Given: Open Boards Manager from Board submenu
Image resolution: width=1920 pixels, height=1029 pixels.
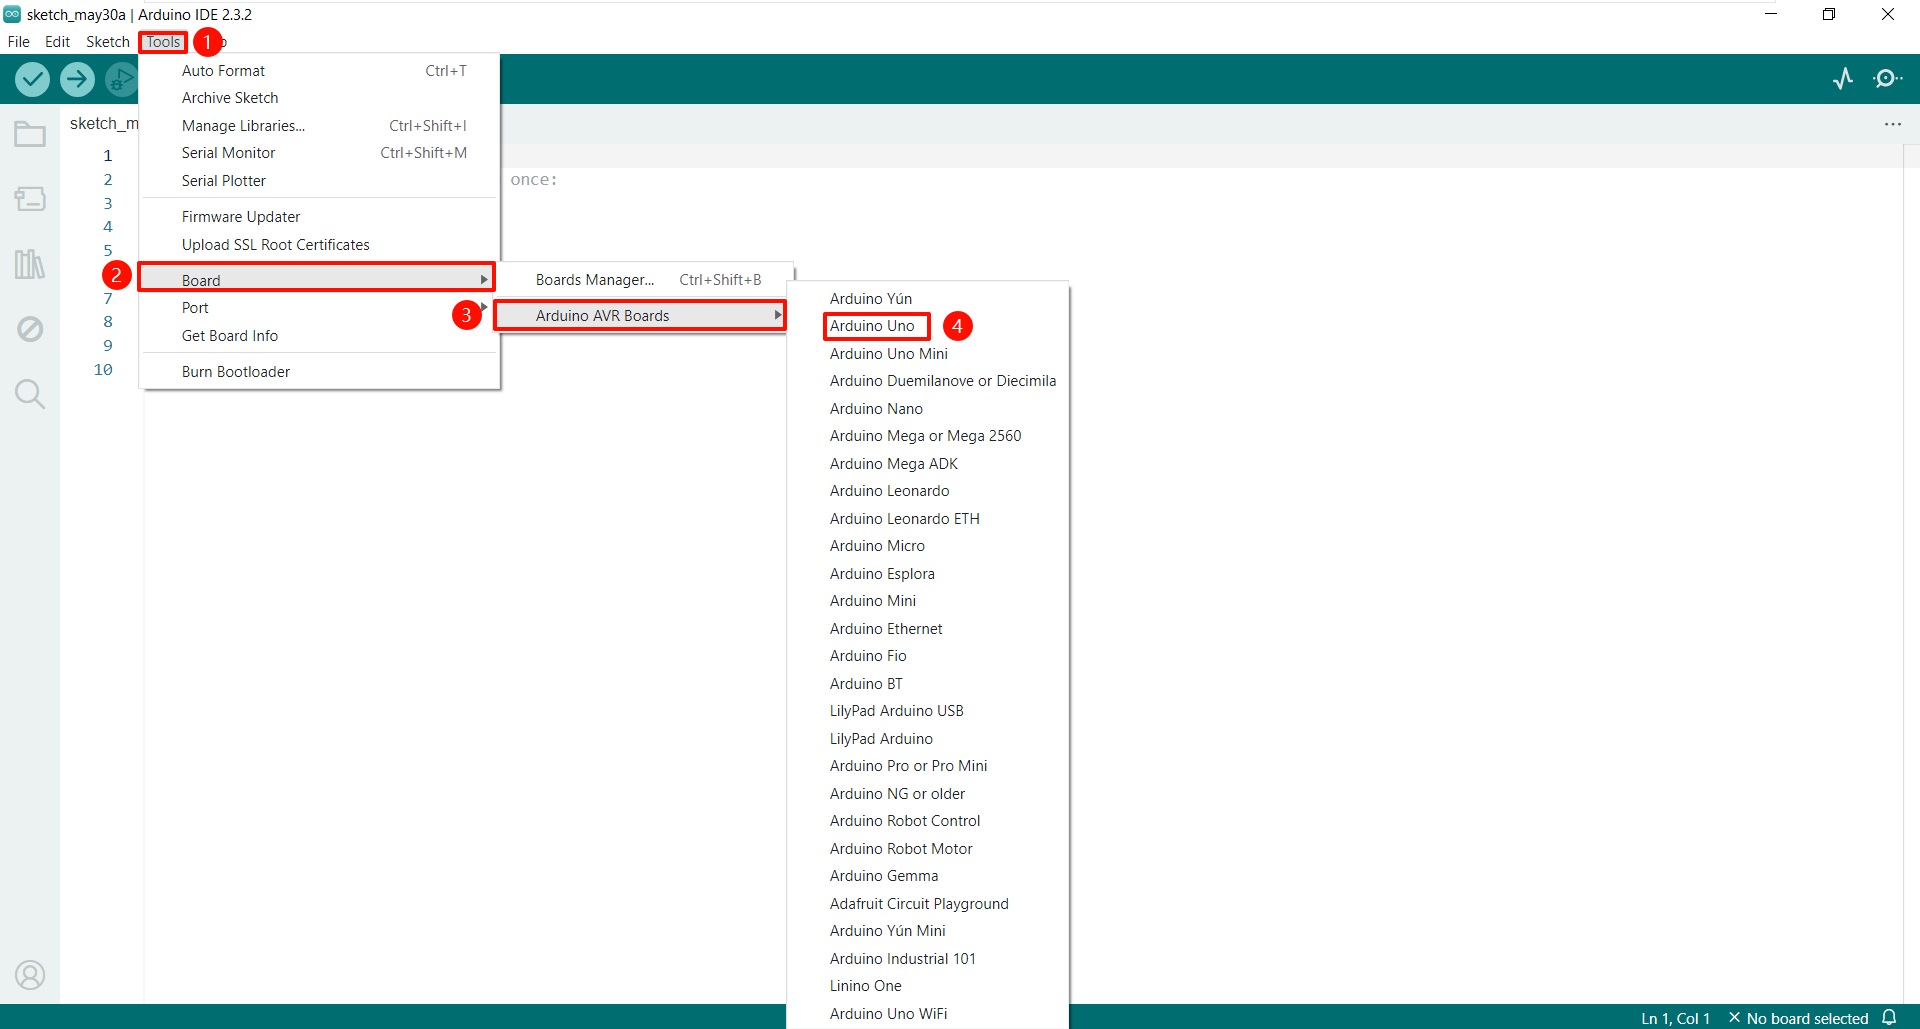Looking at the screenshot, I should pyautogui.click(x=645, y=280).
